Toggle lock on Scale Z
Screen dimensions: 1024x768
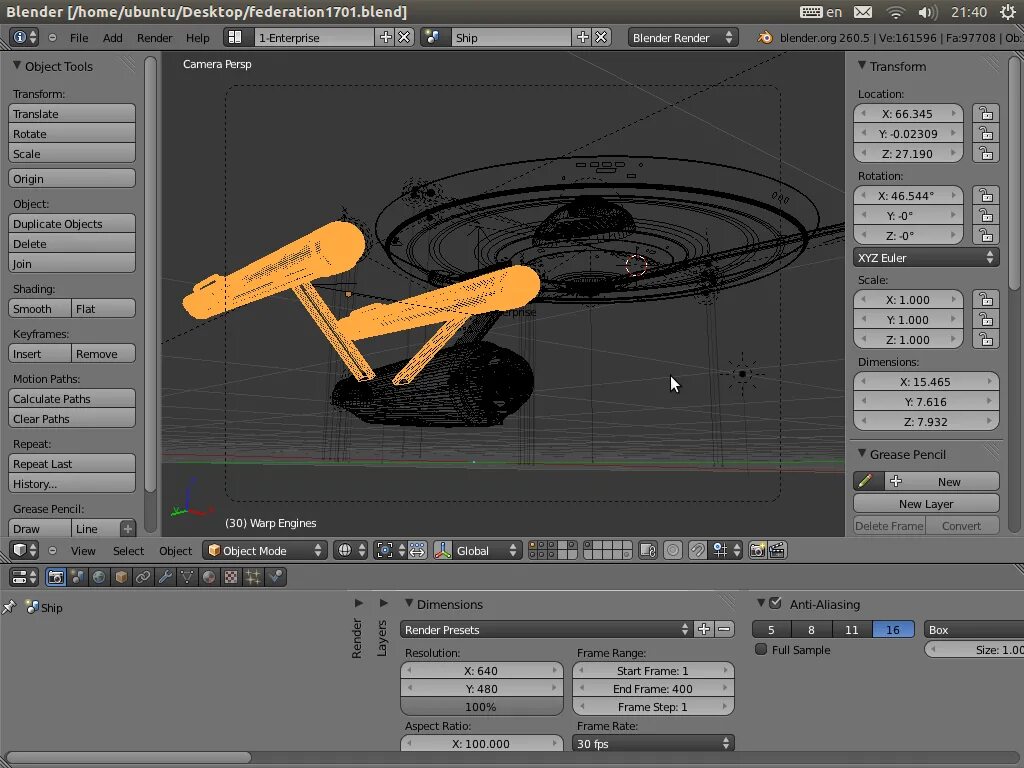point(985,340)
